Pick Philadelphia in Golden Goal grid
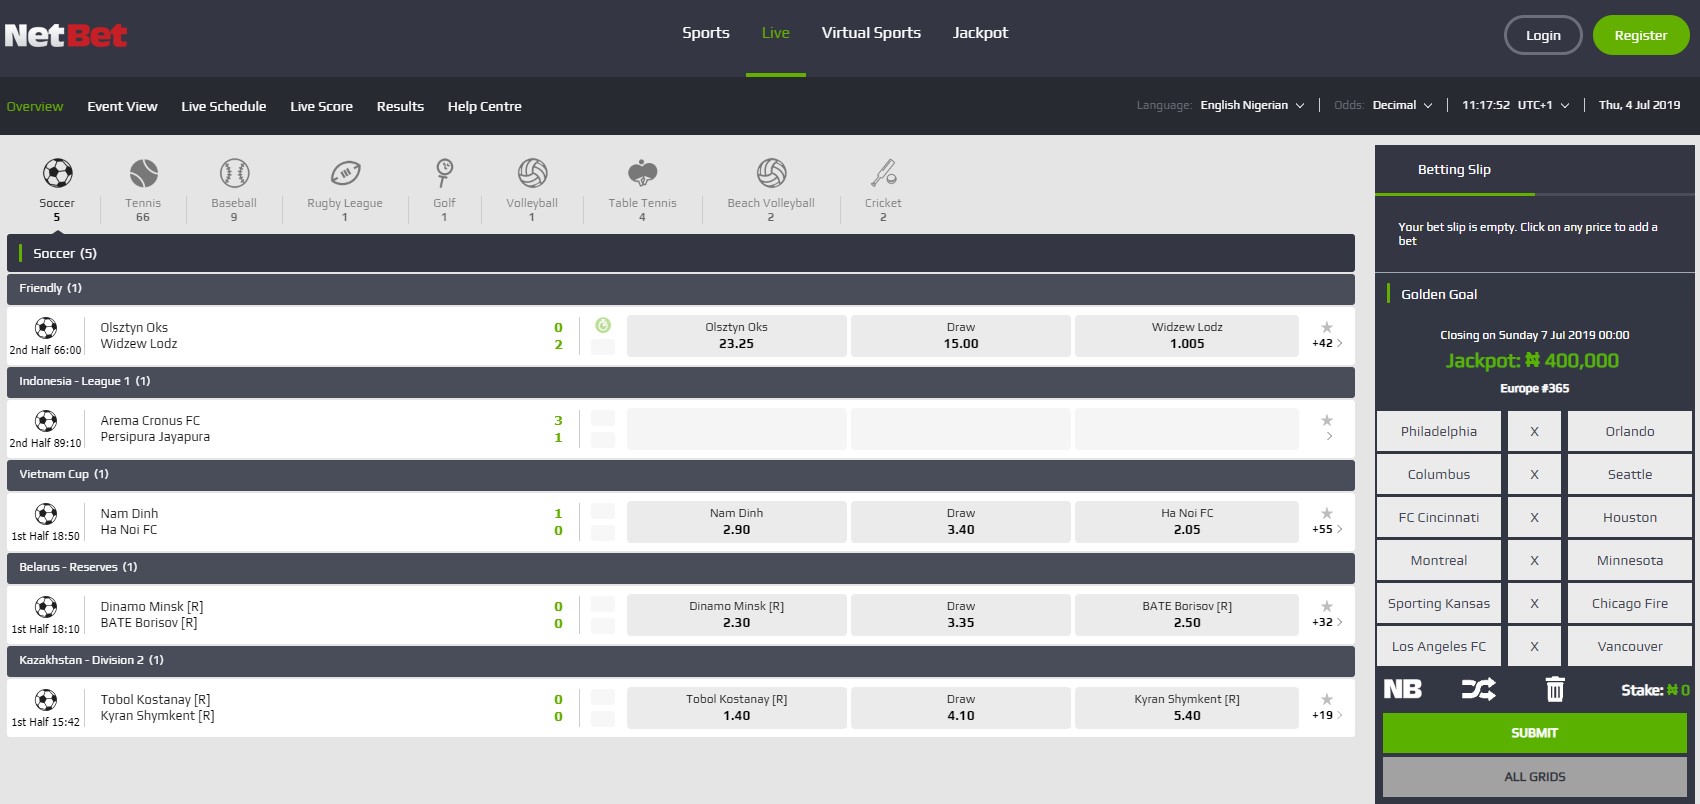This screenshot has height=804, width=1700. 1439,431
